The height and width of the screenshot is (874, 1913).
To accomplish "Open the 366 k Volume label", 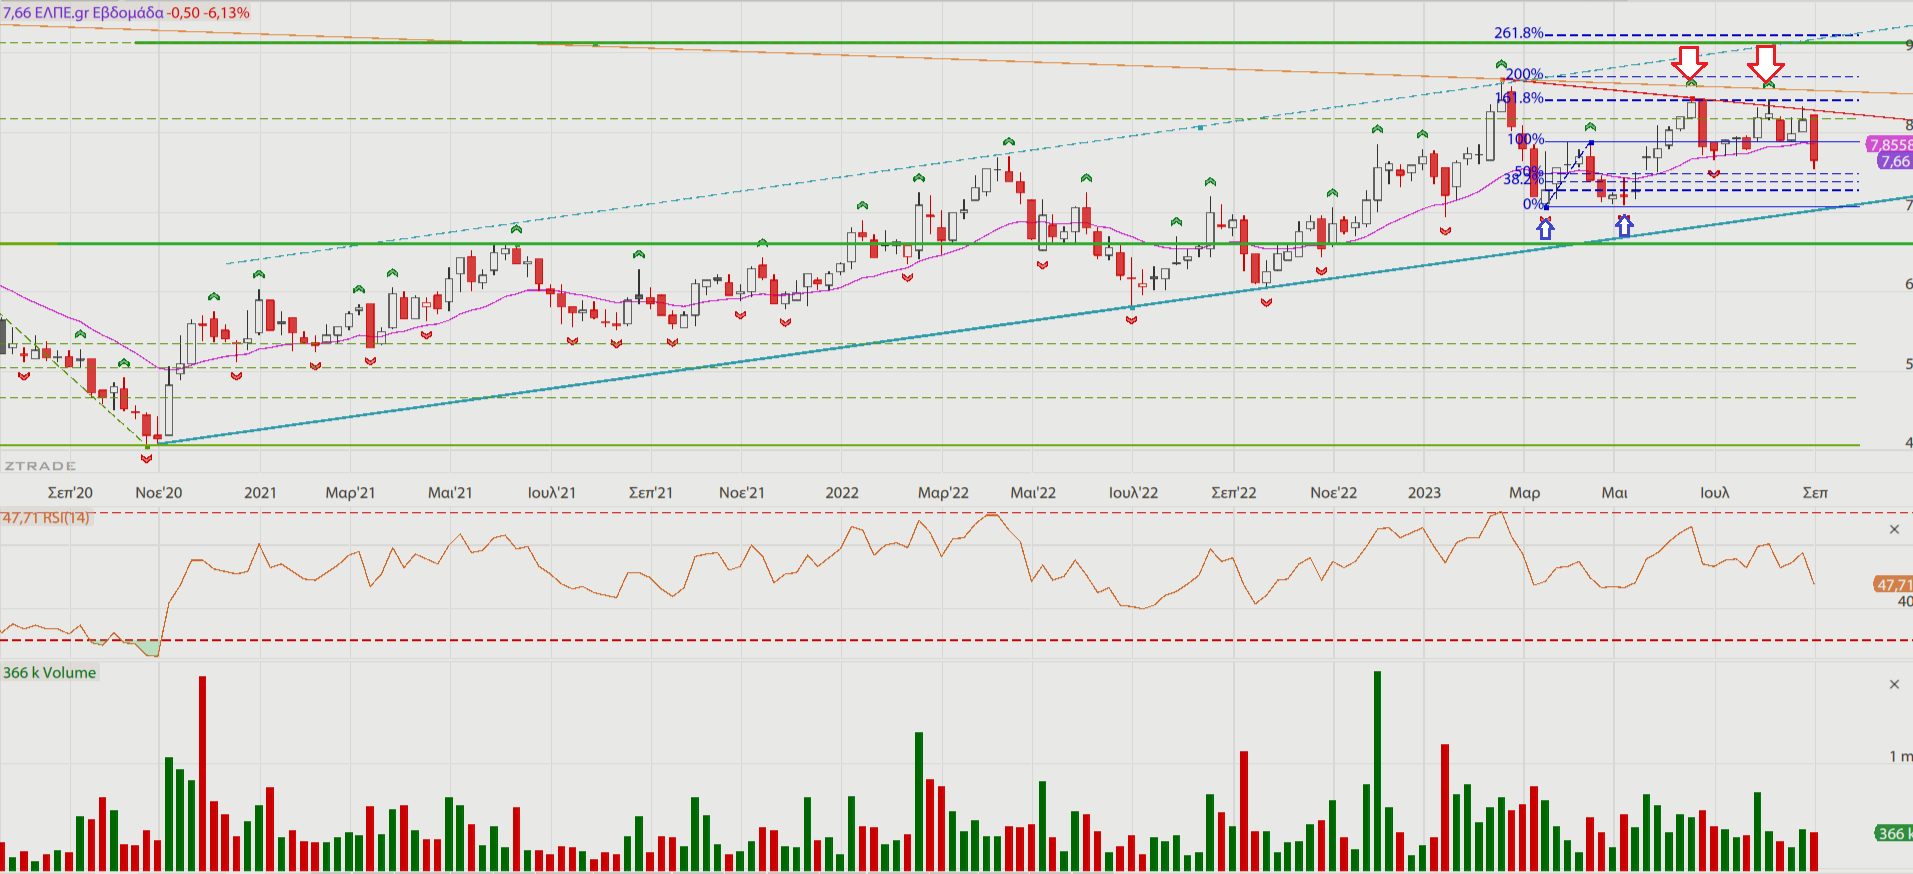I will coord(50,673).
